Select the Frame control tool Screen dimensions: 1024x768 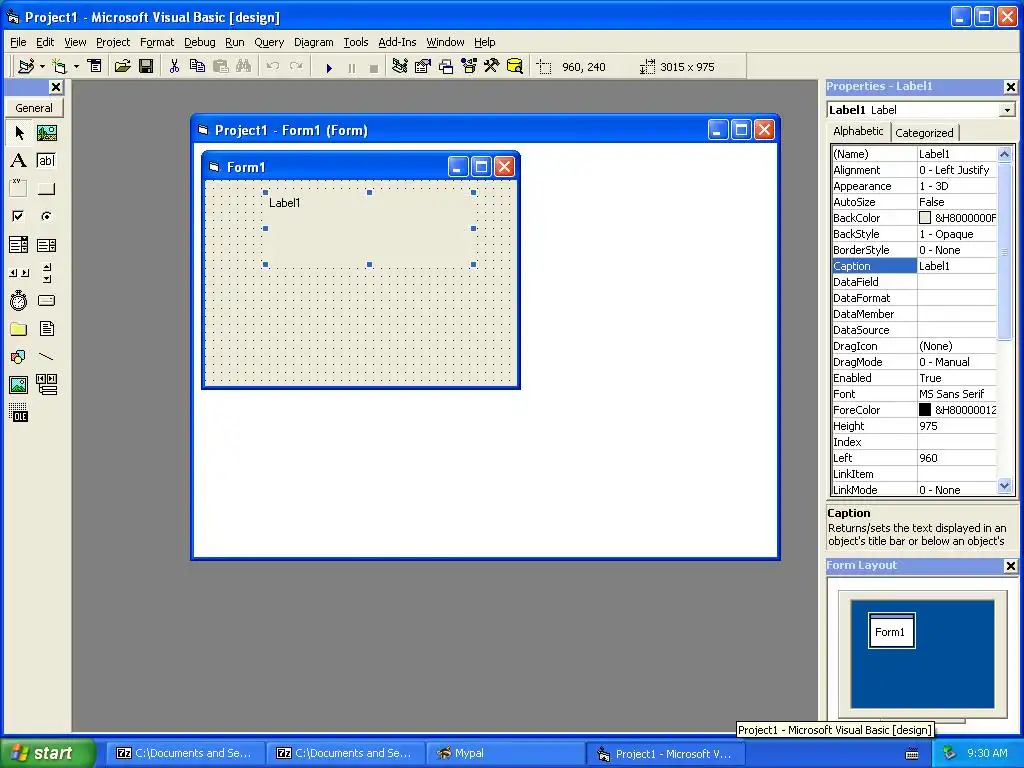(x=19, y=189)
